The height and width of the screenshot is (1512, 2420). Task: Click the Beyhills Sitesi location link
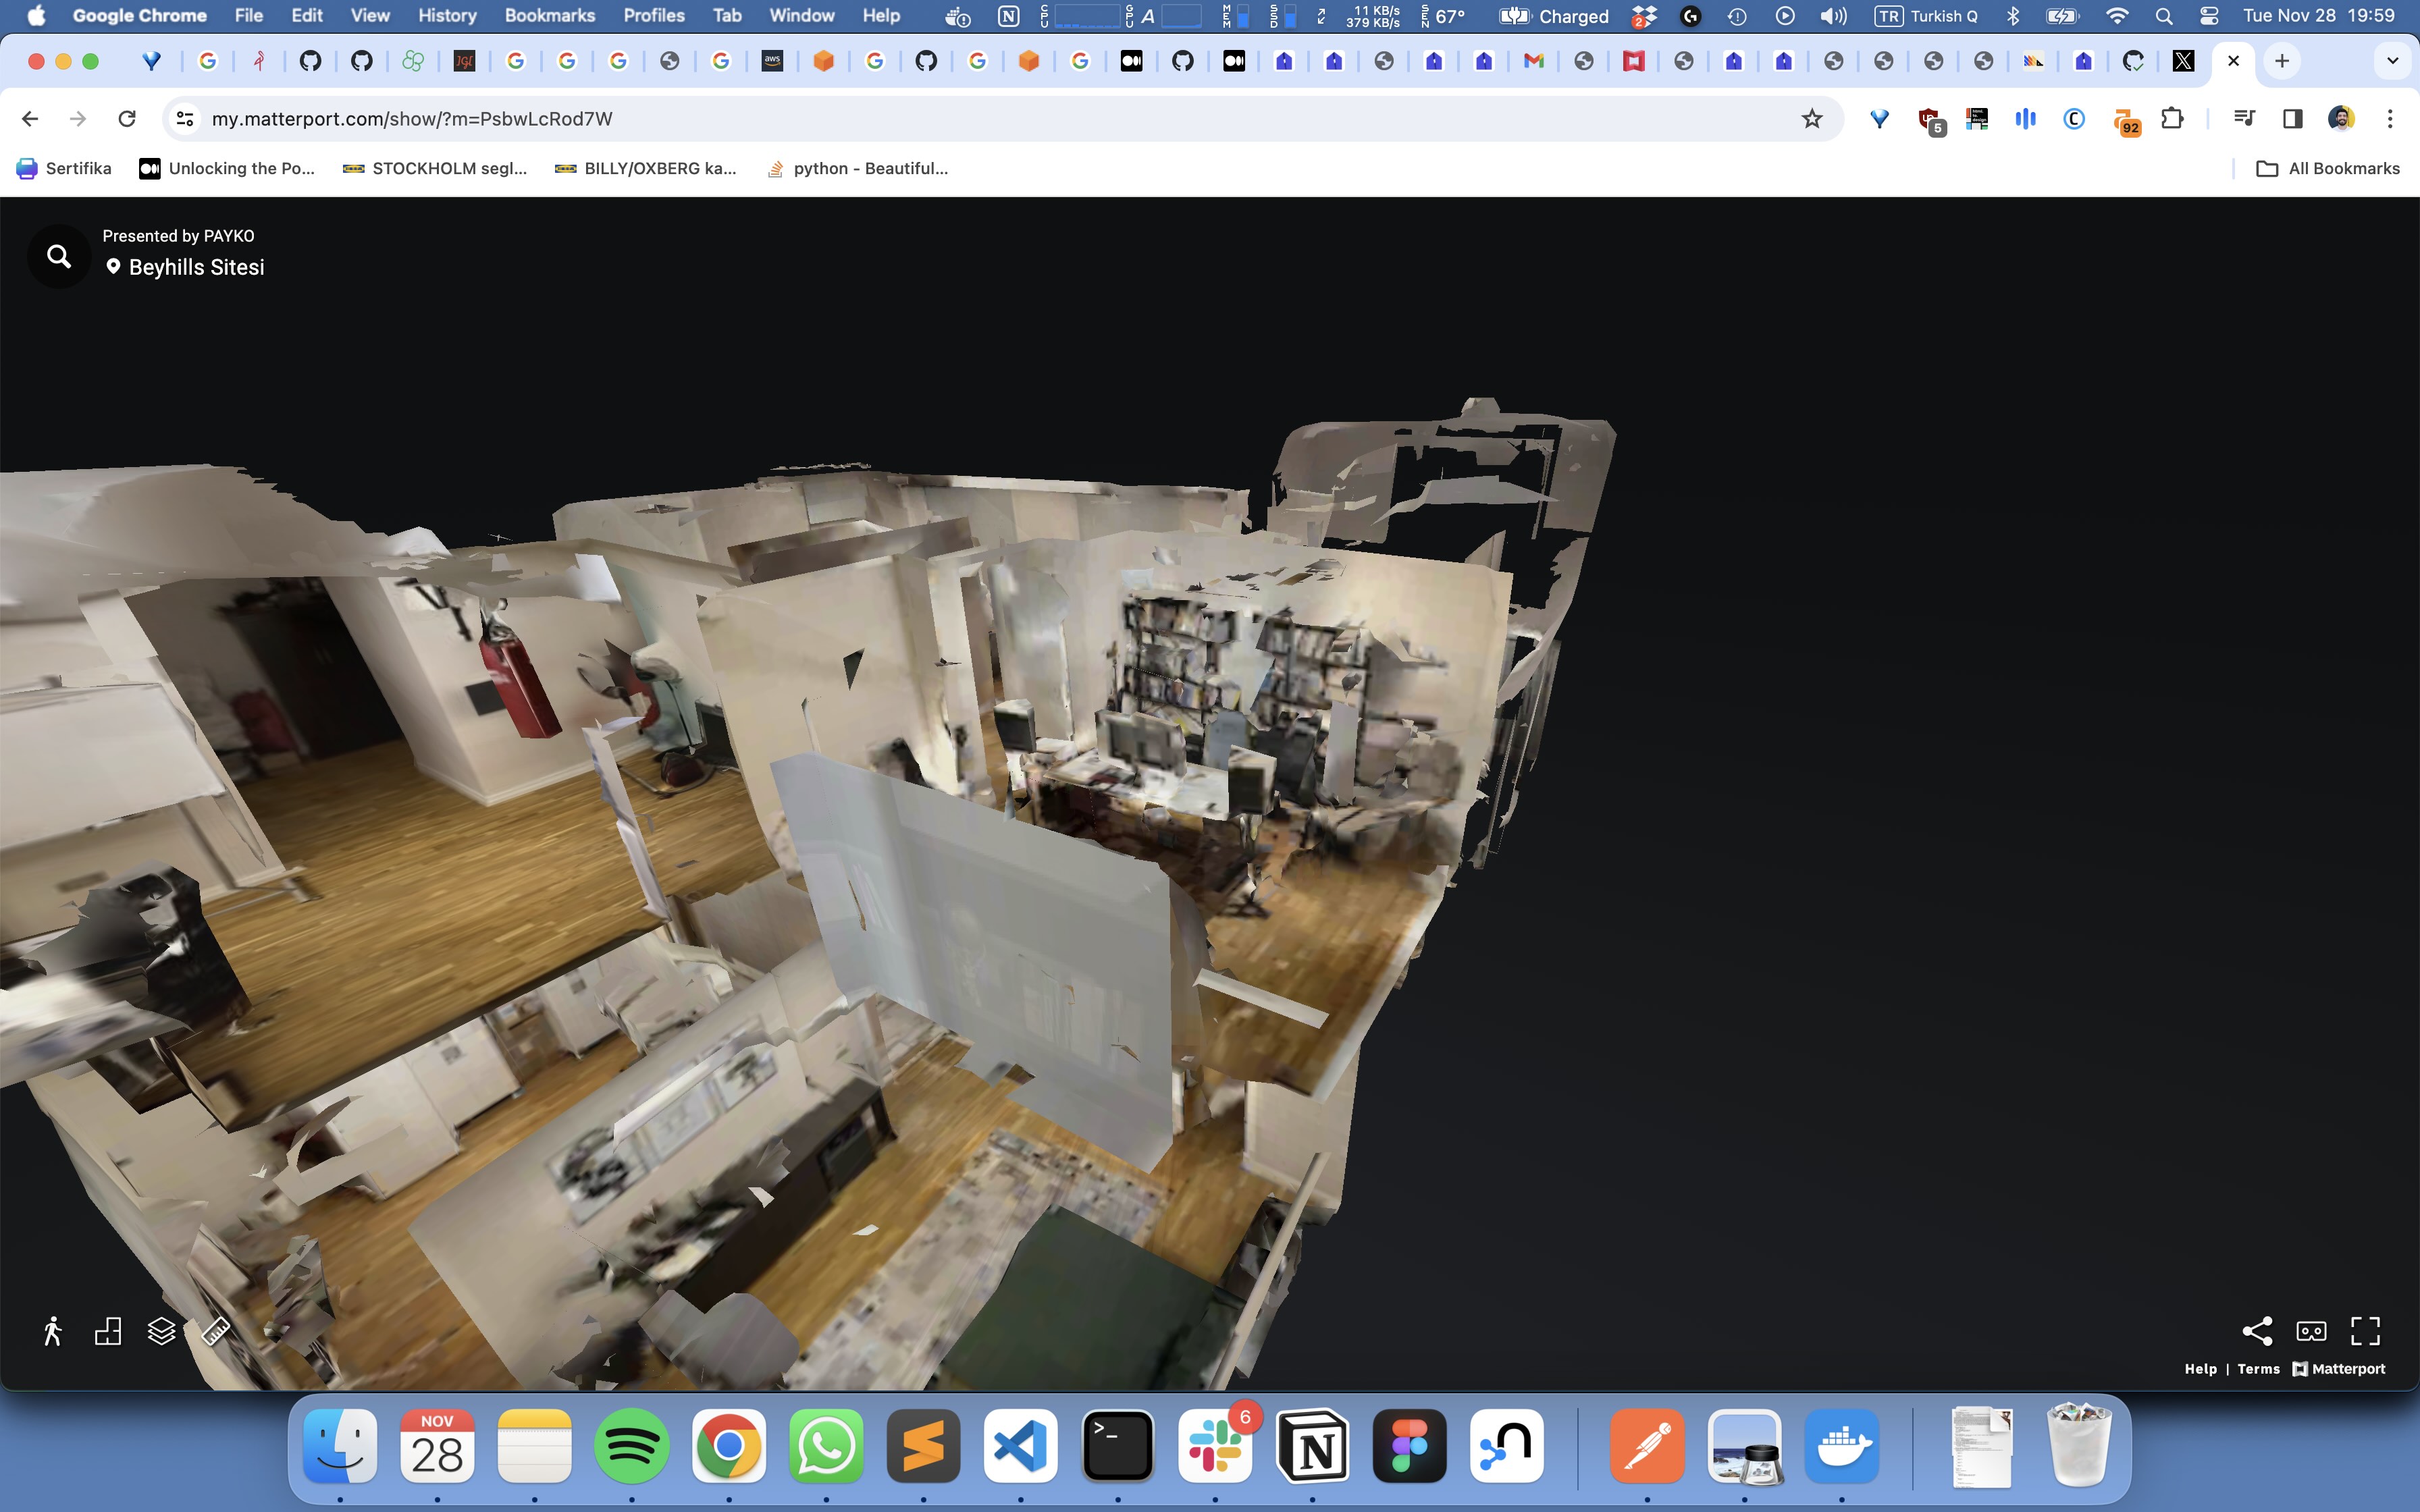[196, 267]
